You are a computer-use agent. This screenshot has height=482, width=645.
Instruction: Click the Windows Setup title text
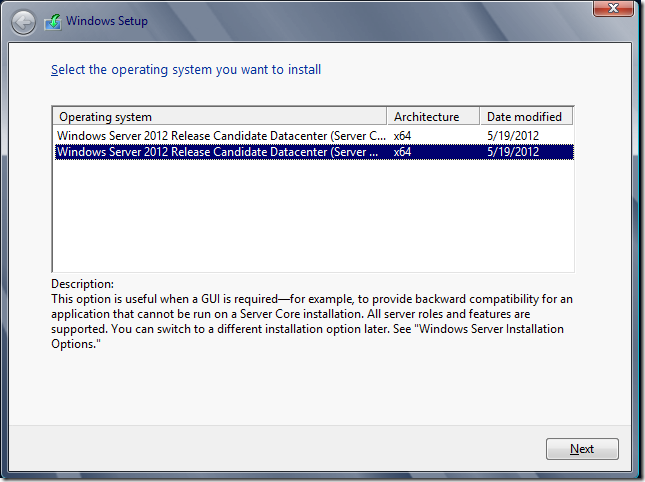(x=108, y=20)
